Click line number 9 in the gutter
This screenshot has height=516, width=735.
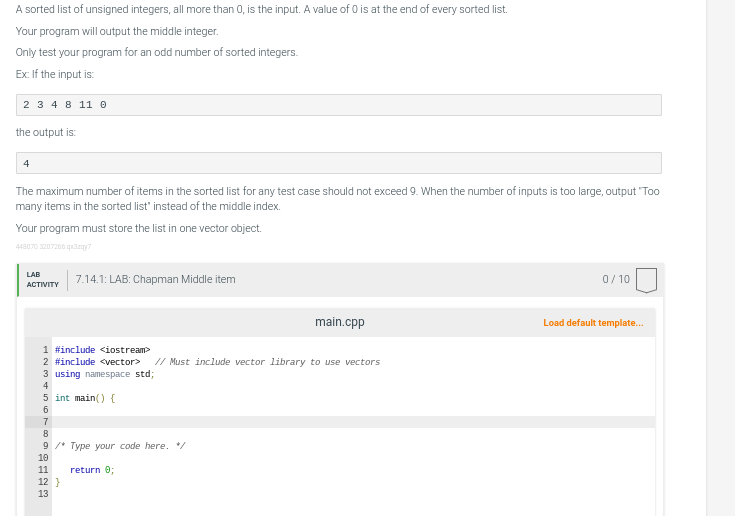tap(45, 446)
